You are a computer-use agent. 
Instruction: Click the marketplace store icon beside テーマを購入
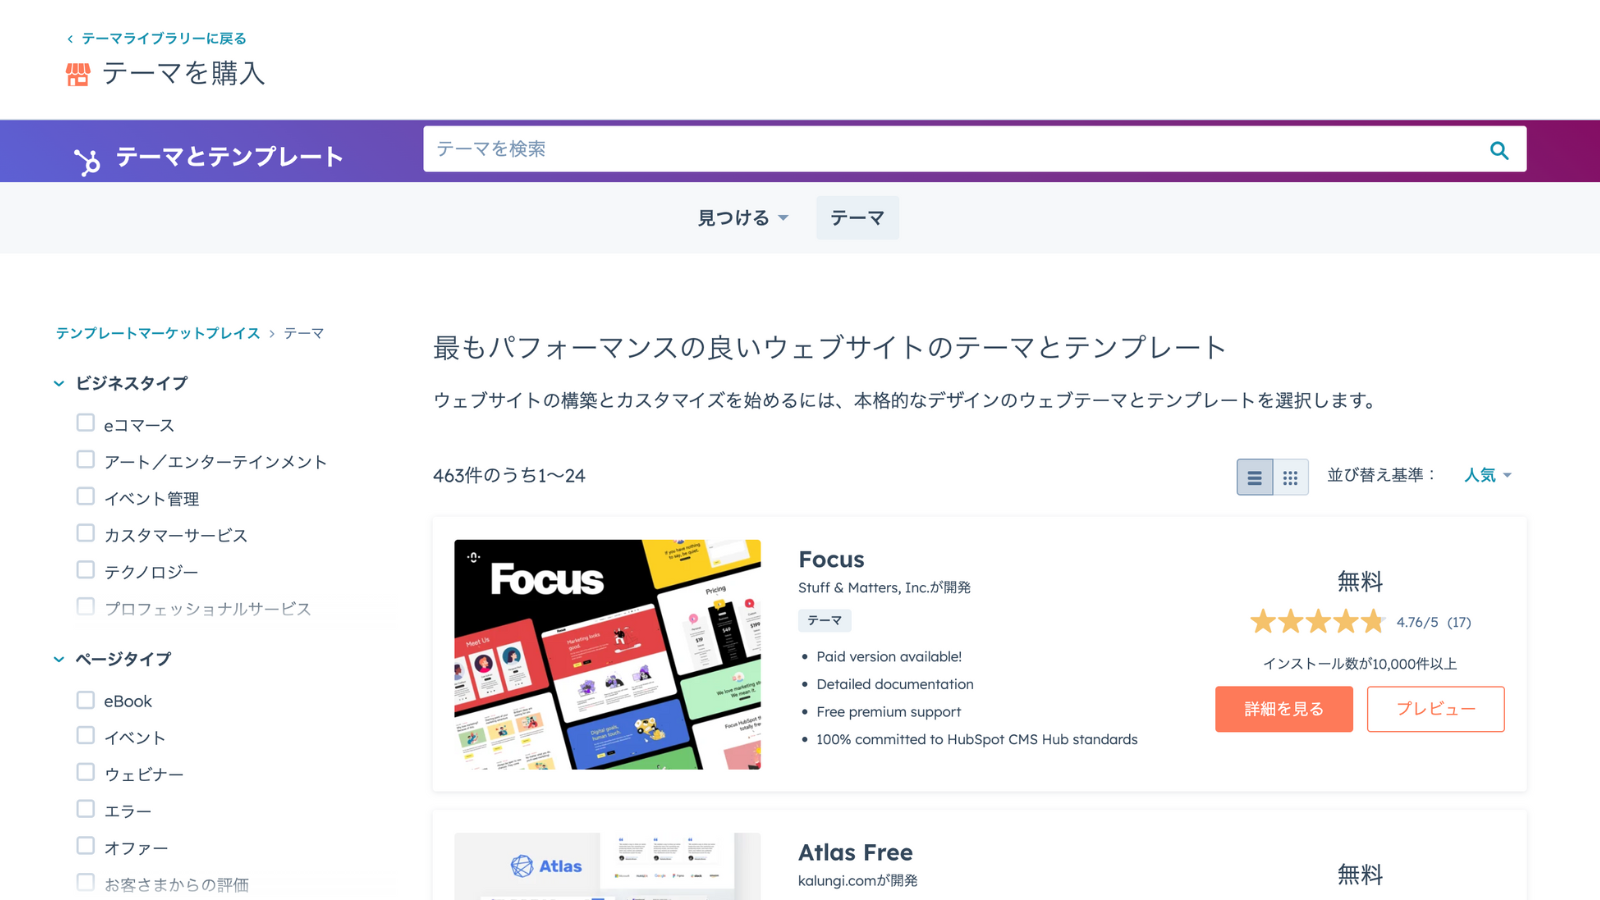point(78,74)
